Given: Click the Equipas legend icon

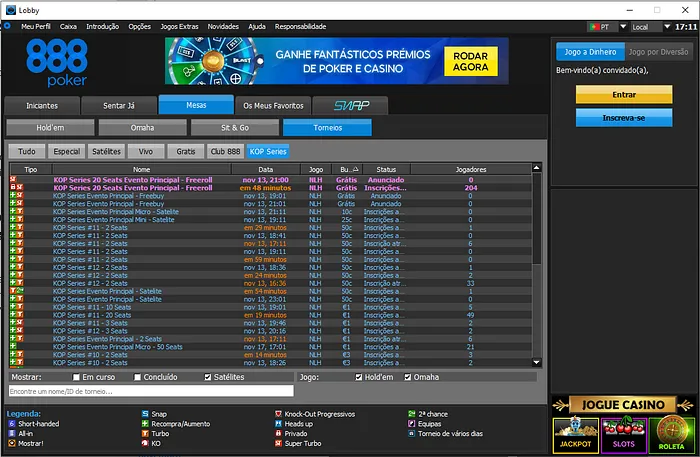Looking at the screenshot, I should pos(412,424).
